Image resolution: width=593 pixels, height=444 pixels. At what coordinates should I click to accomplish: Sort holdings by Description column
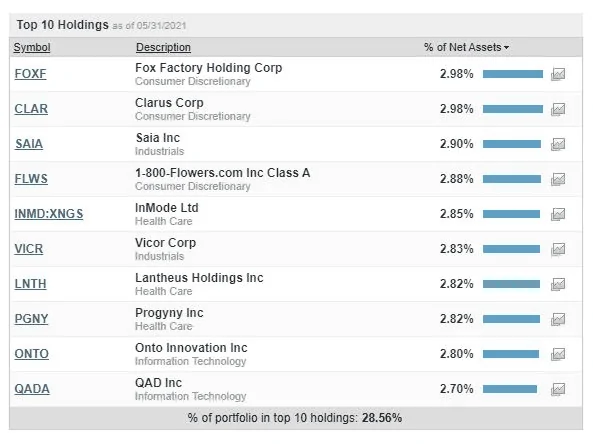pyautogui.click(x=163, y=47)
